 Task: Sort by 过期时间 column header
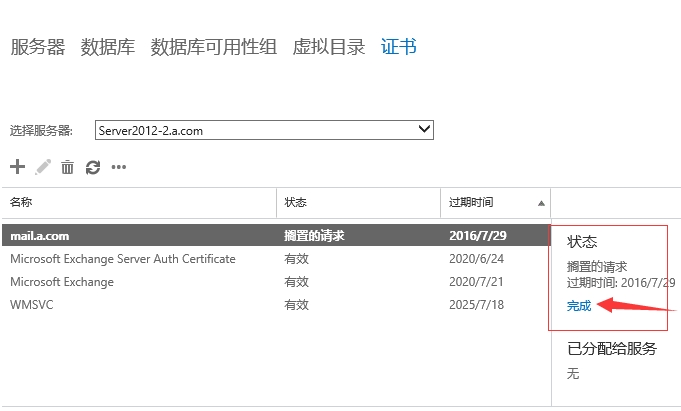(x=496, y=202)
